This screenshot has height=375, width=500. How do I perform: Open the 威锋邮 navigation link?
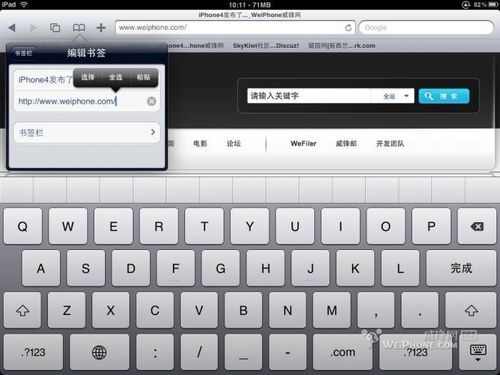[346, 144]
